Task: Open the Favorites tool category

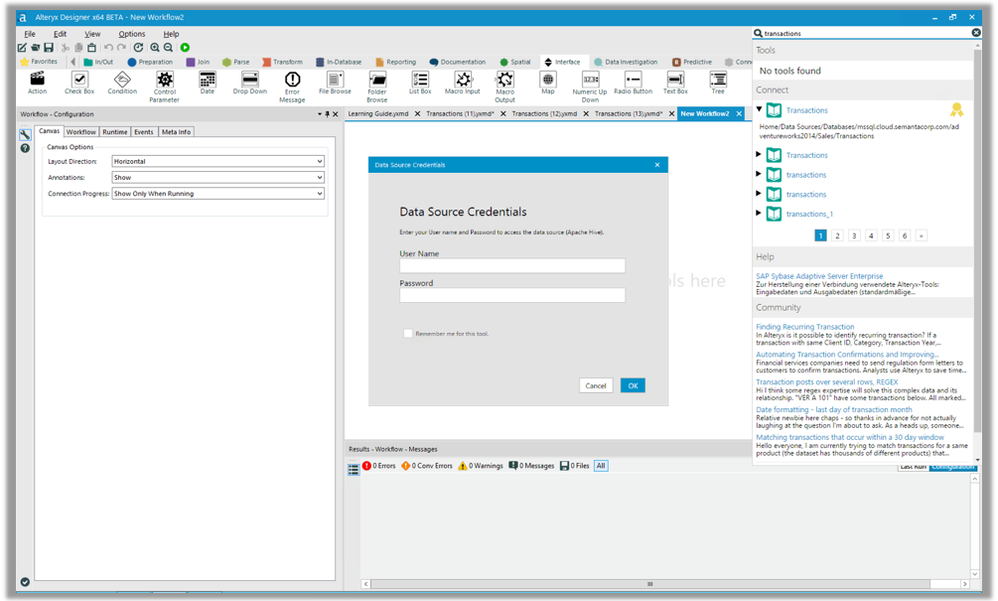Action: click(x=38, y=62)
